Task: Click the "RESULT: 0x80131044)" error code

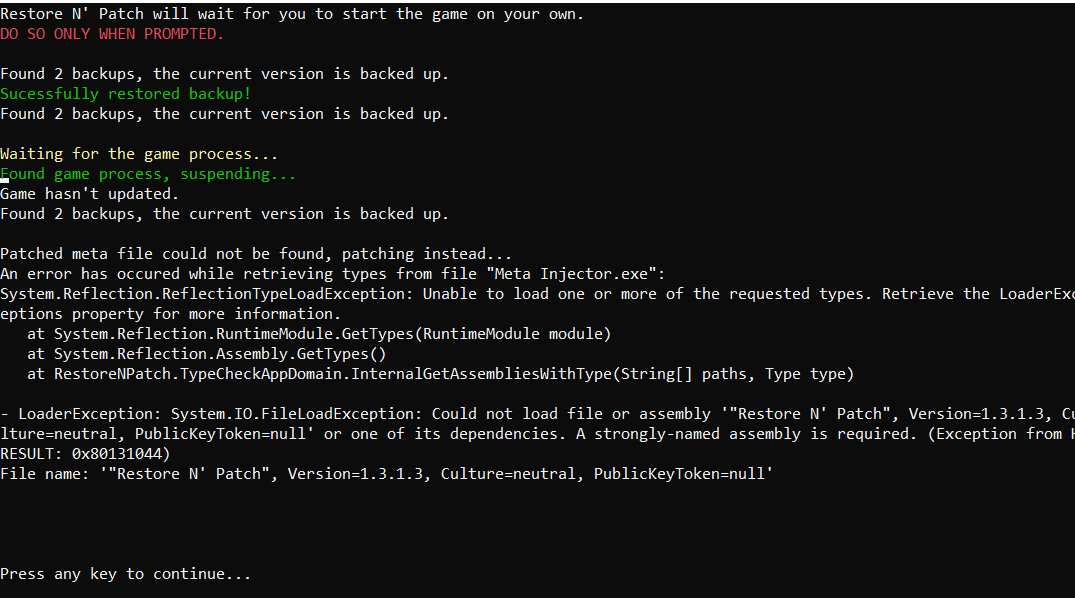Action: coord(85,454)
